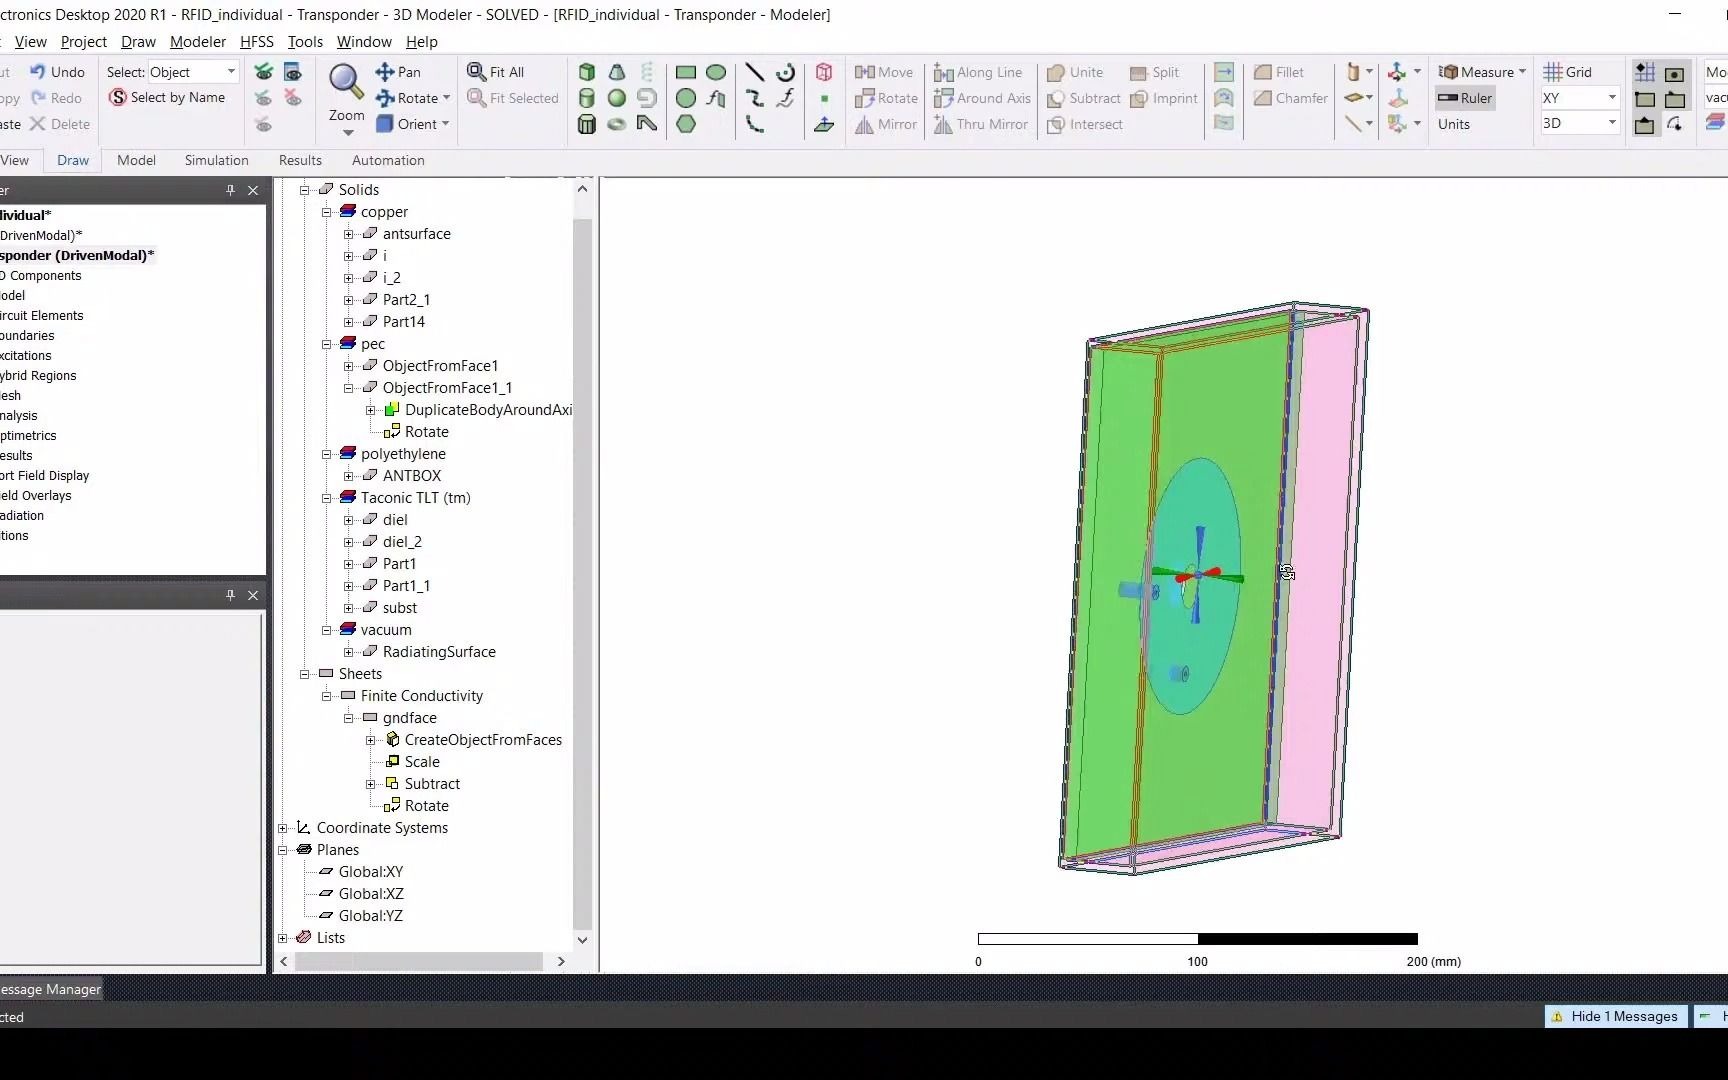The width and height of the screenshot is (1728, 1080).
Task: Expand the ANTBOX tree item
Action: (x=348, y=475)
